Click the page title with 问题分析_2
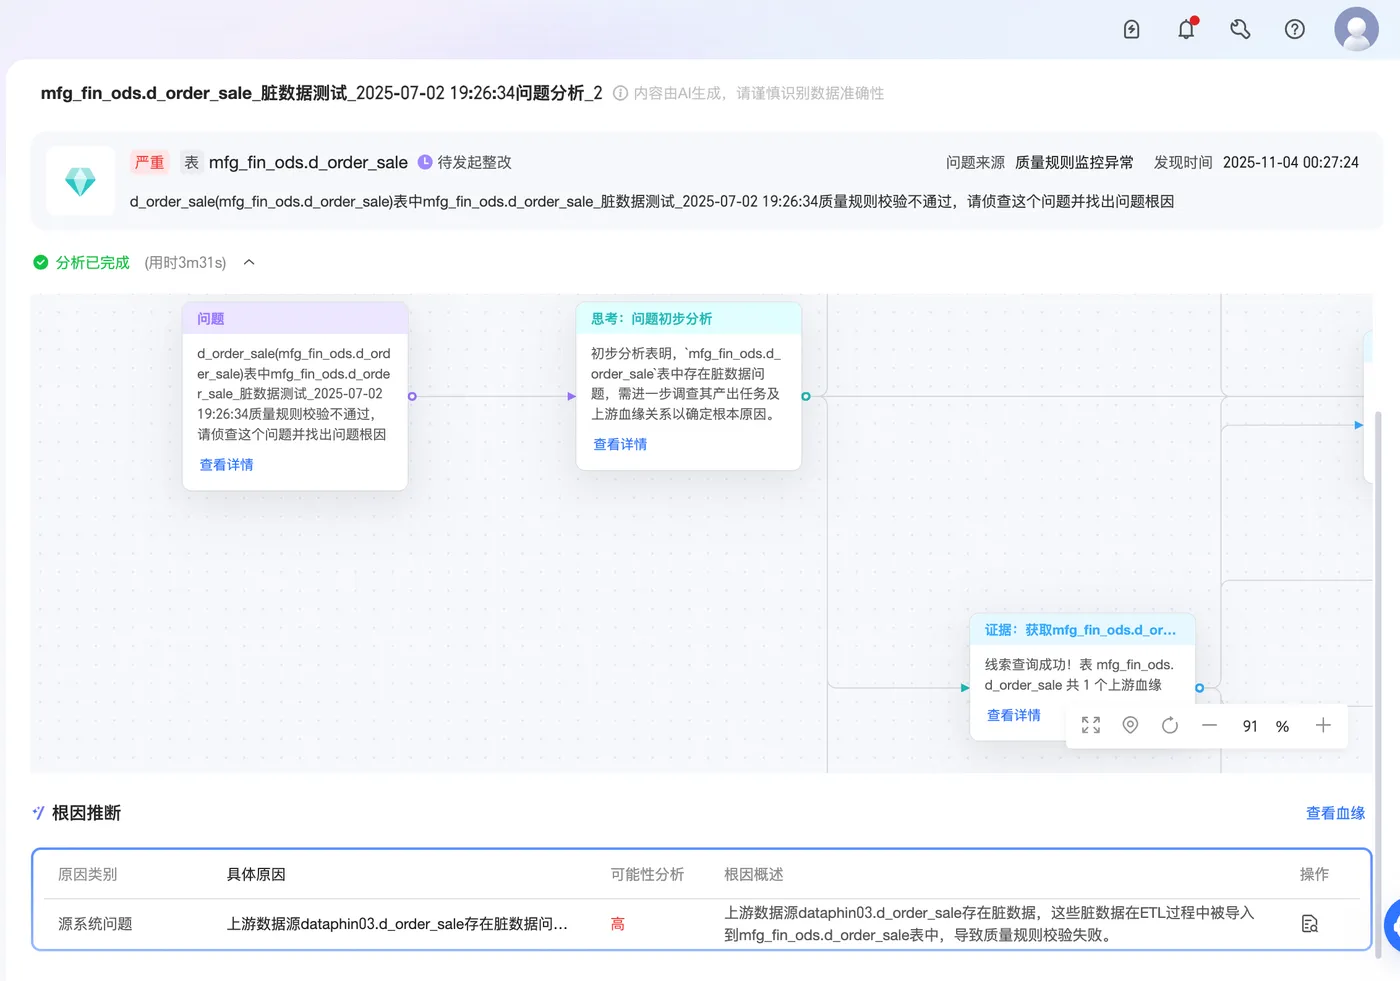This screenshot has width=1400, height=981. [x=321, y=93]
